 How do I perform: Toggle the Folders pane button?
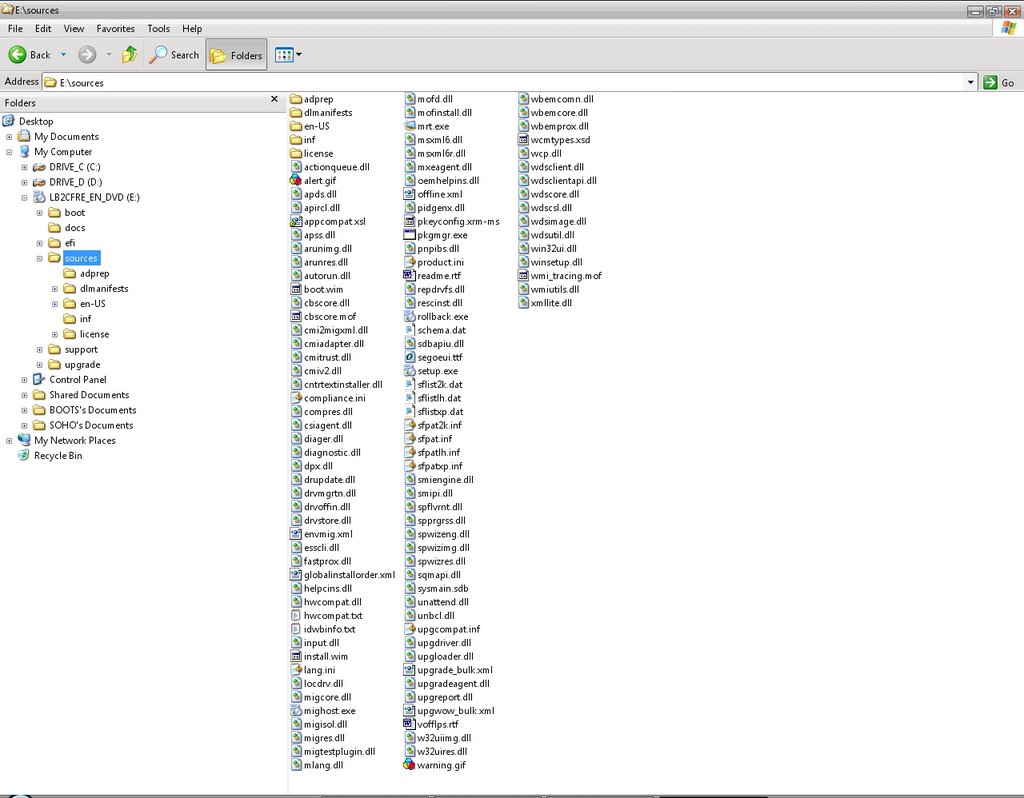pyautogui.click(x=236, y=55)
